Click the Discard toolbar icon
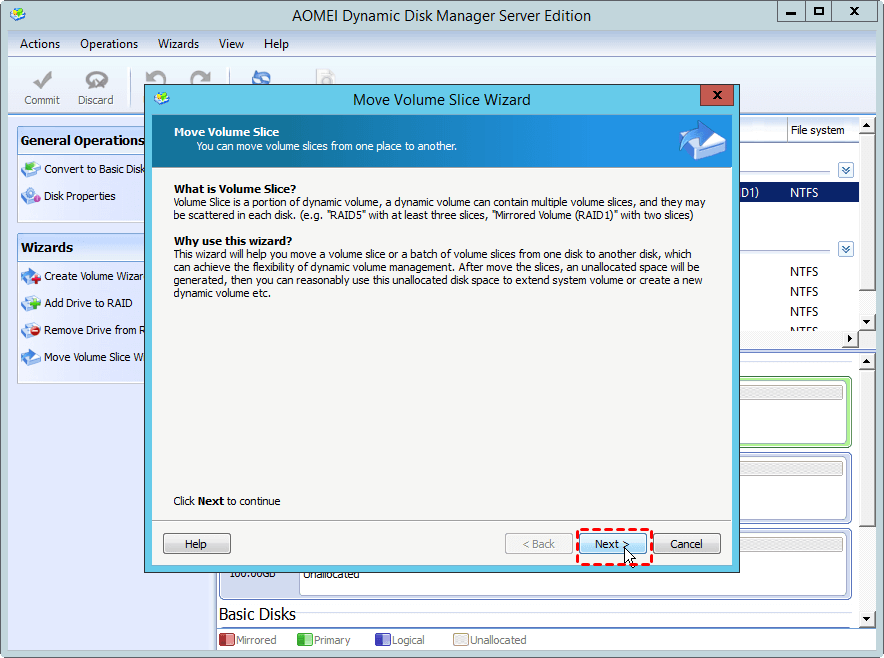The image size is (884, 658). click(96, 81)
